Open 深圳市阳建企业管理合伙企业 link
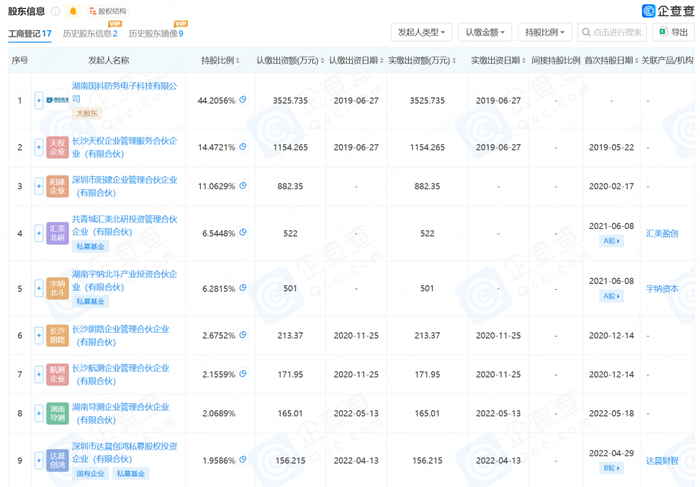 (x=125, y=186)
